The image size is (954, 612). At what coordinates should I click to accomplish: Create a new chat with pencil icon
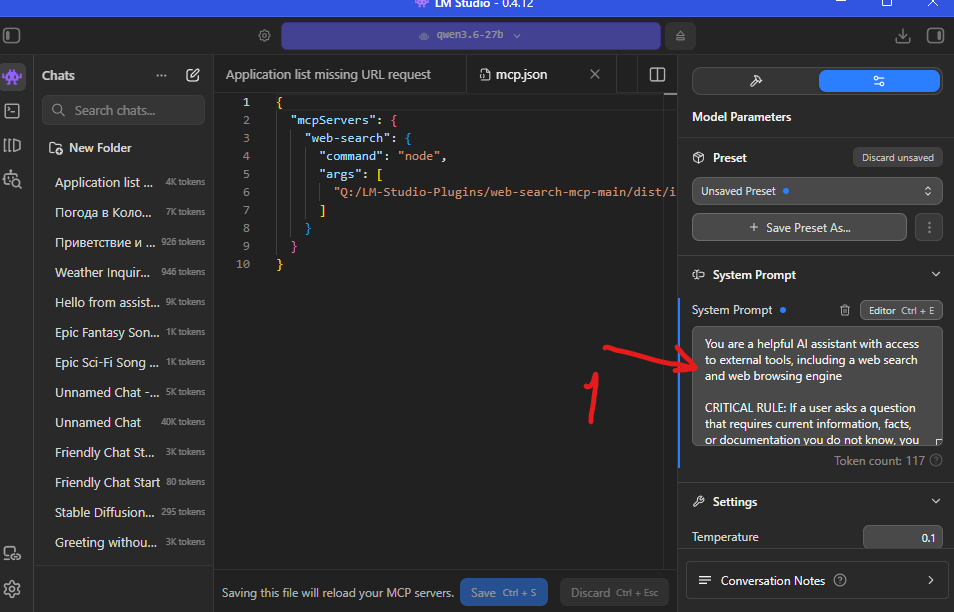tap(192, 75)
